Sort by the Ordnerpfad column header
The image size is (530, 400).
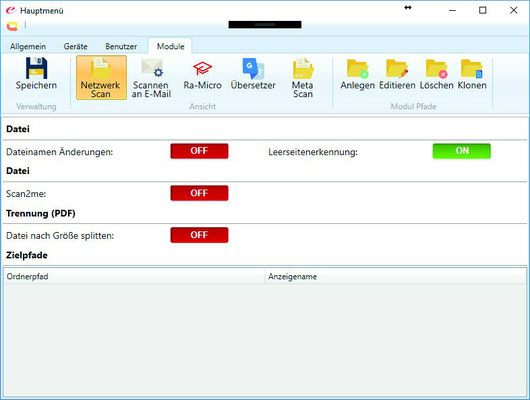click(x=135, y=277)
